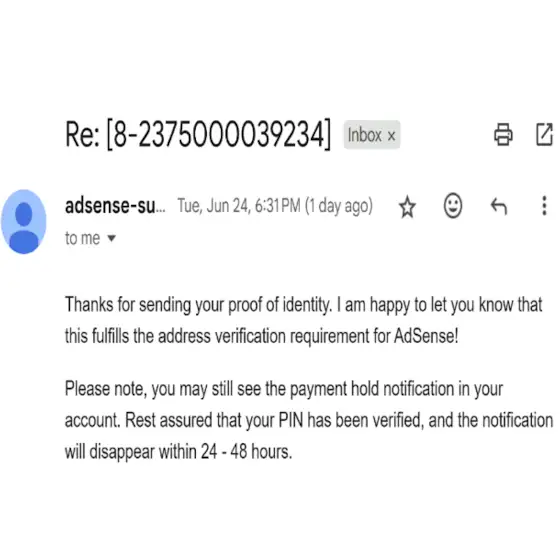Click the paragraph starting "Please note"
Image resolution: width=560 pixels, height=560 pixels.
[309, 420]
